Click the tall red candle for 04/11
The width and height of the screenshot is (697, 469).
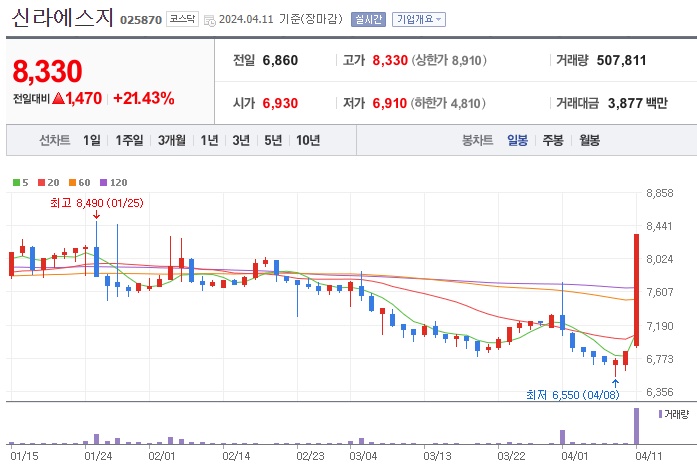point(637,290)
